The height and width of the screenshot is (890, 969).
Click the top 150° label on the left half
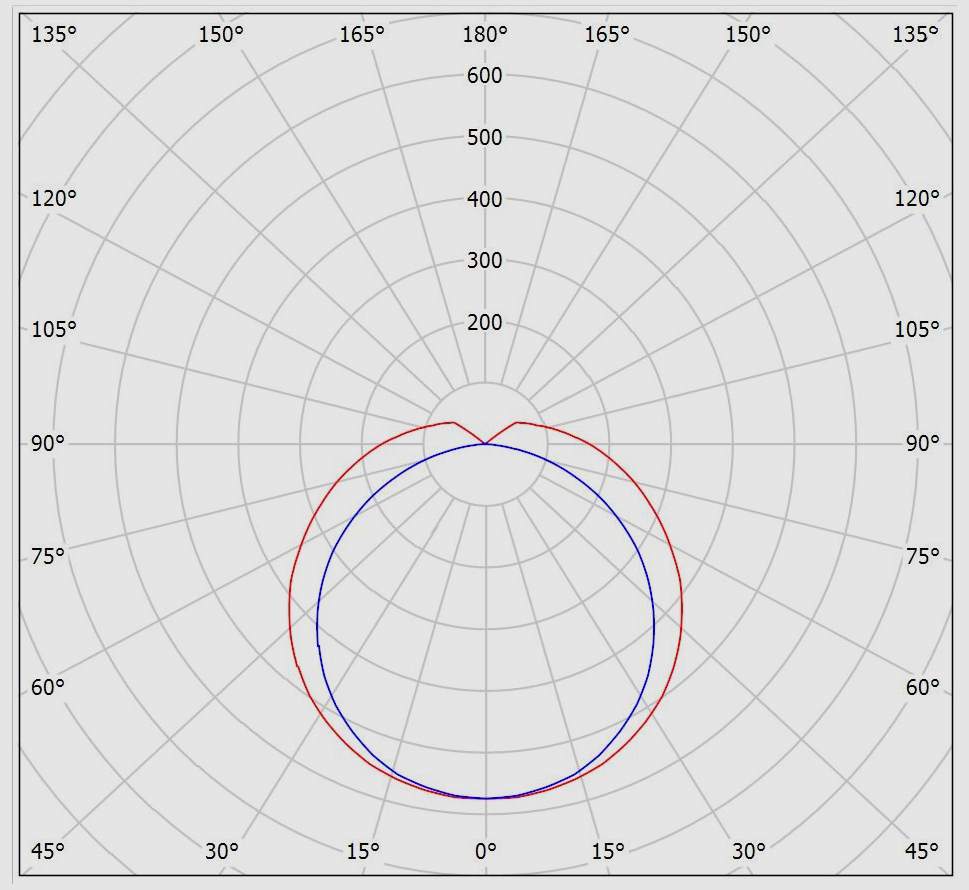221,34
